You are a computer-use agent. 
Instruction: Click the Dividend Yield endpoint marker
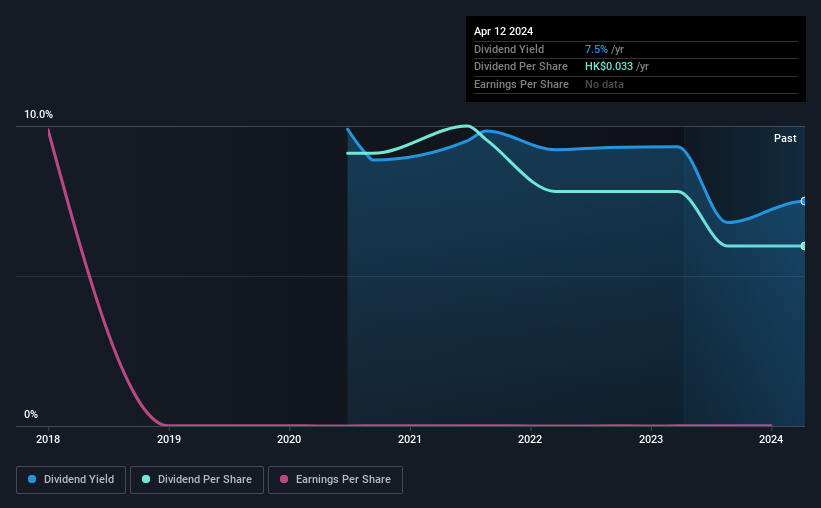coord(803,201)
